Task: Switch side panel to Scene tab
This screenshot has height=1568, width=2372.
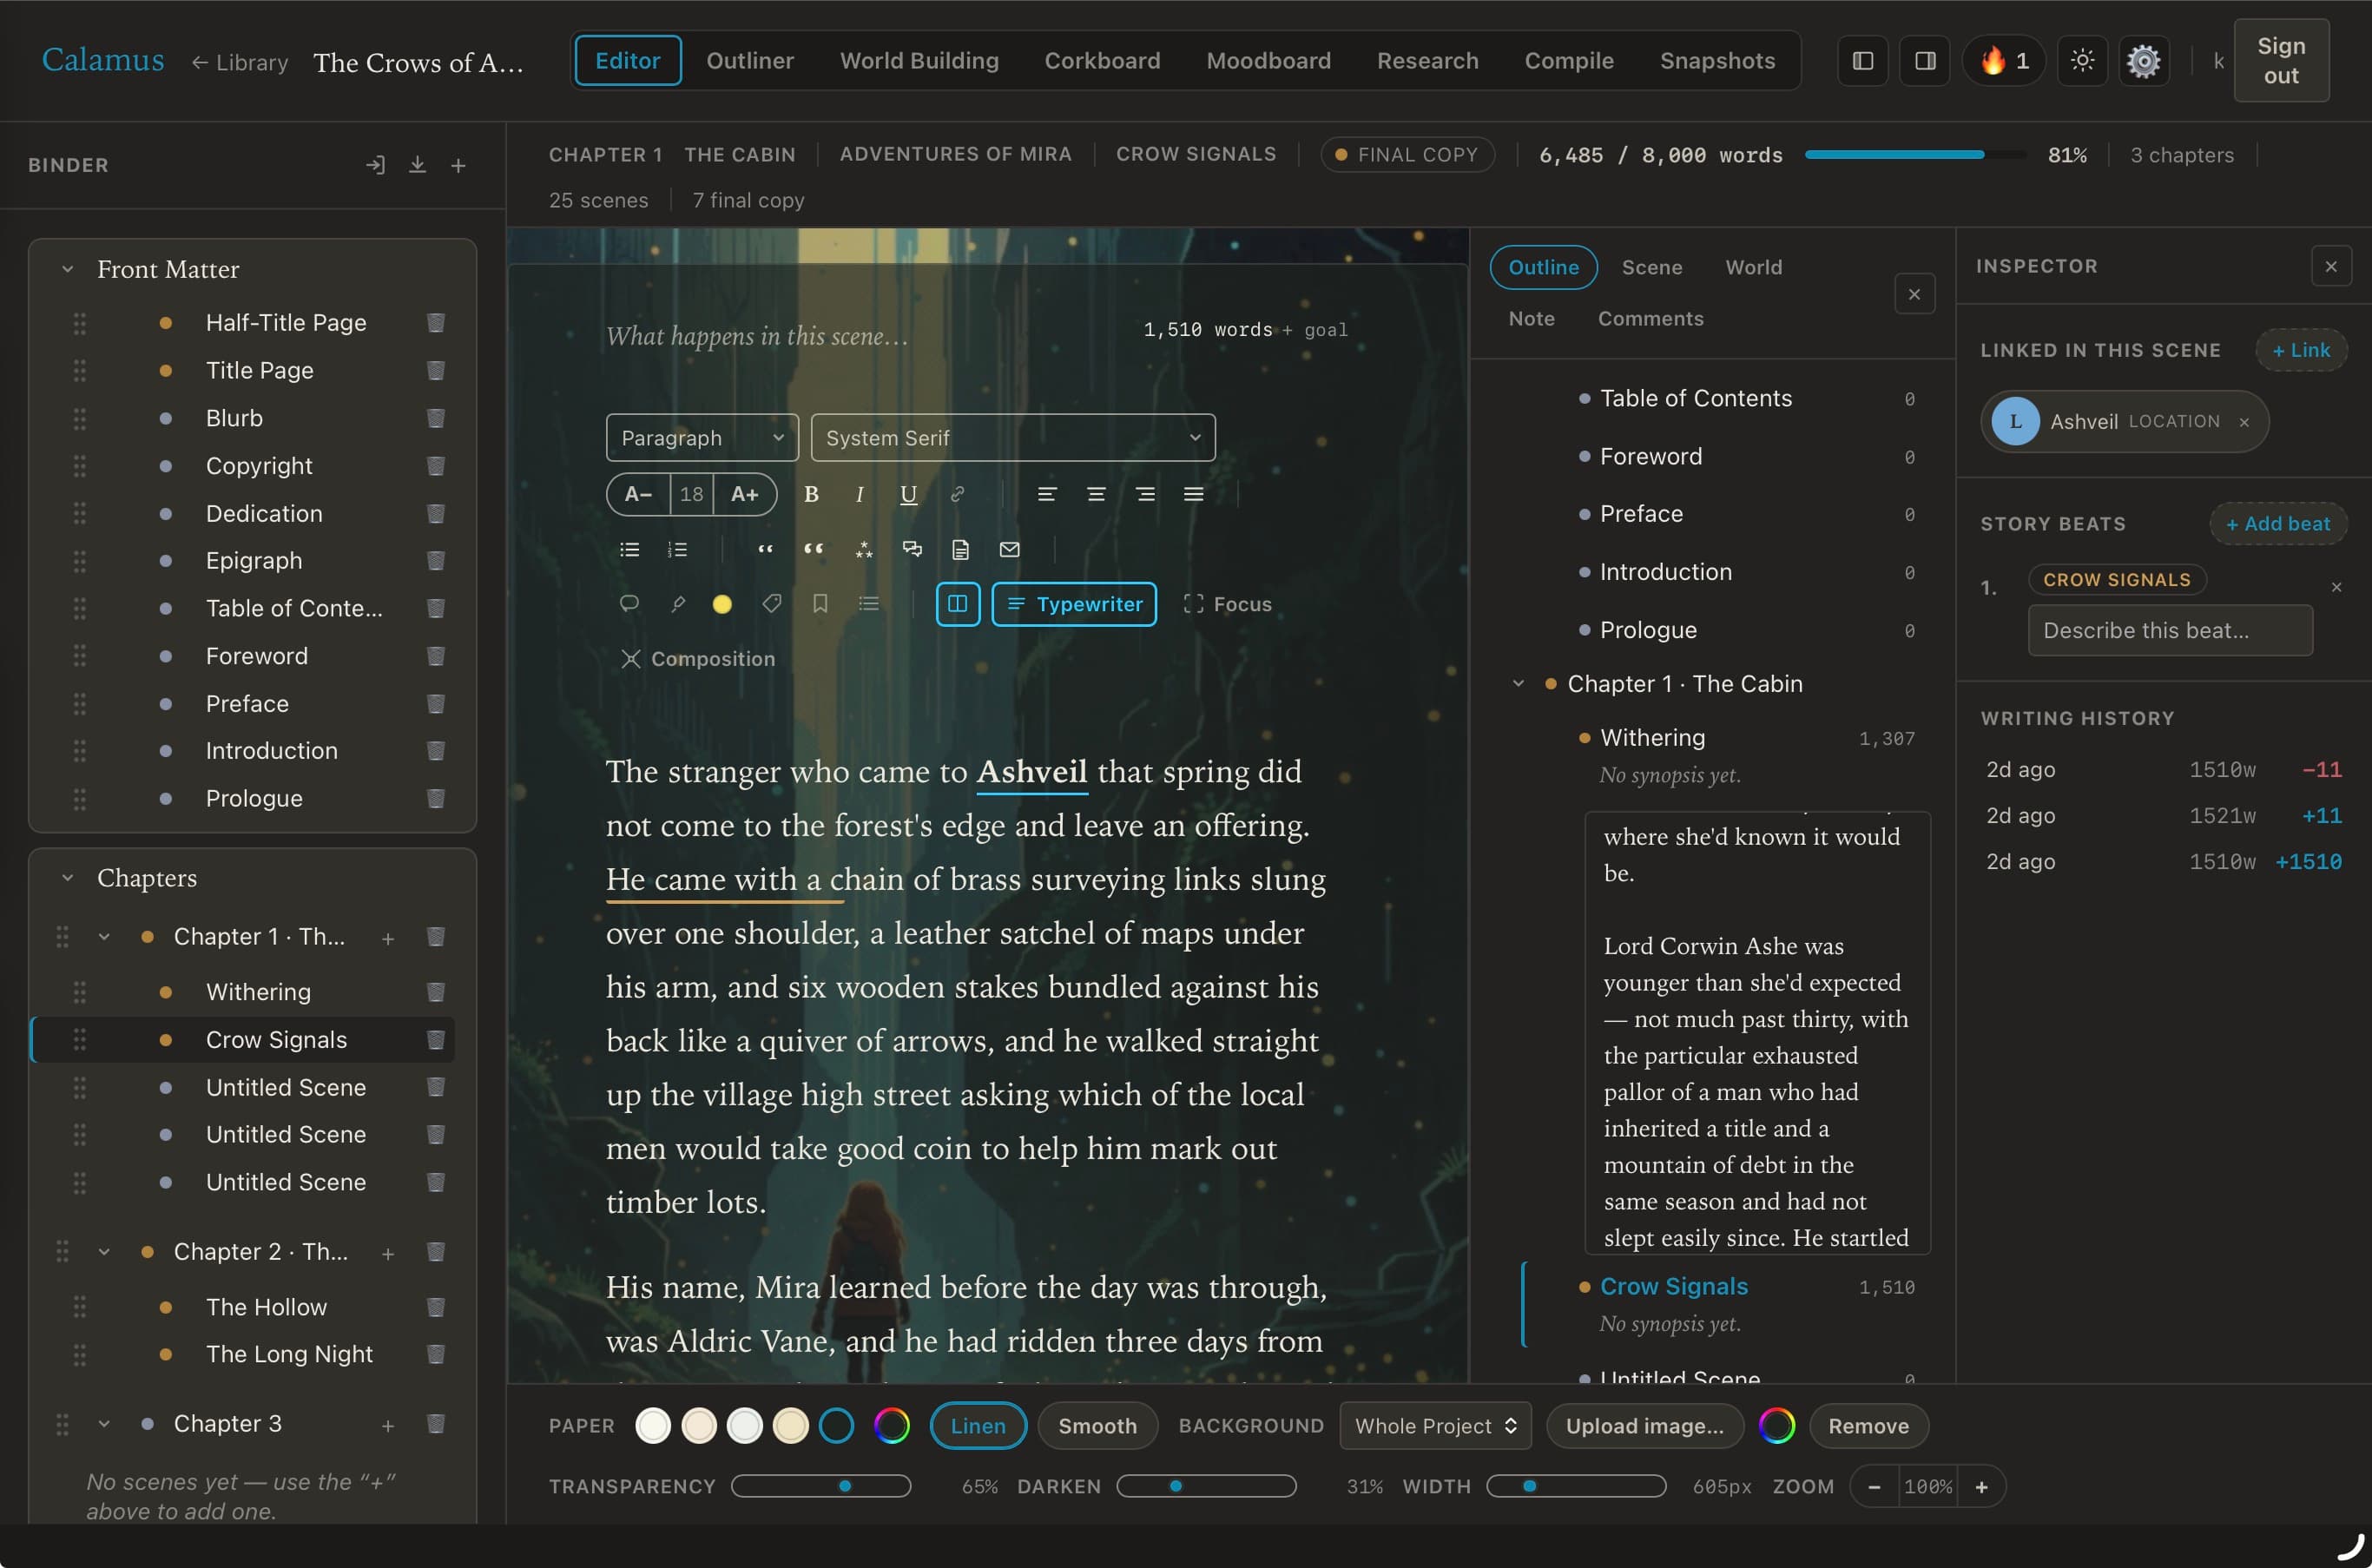Action: click(1652, 268)
